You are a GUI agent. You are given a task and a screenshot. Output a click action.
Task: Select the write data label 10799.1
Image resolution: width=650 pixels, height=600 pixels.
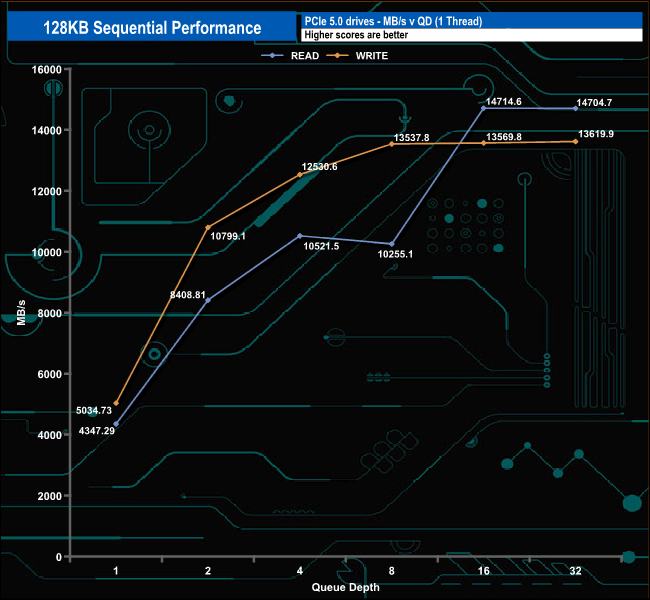(x=228, y=236)
